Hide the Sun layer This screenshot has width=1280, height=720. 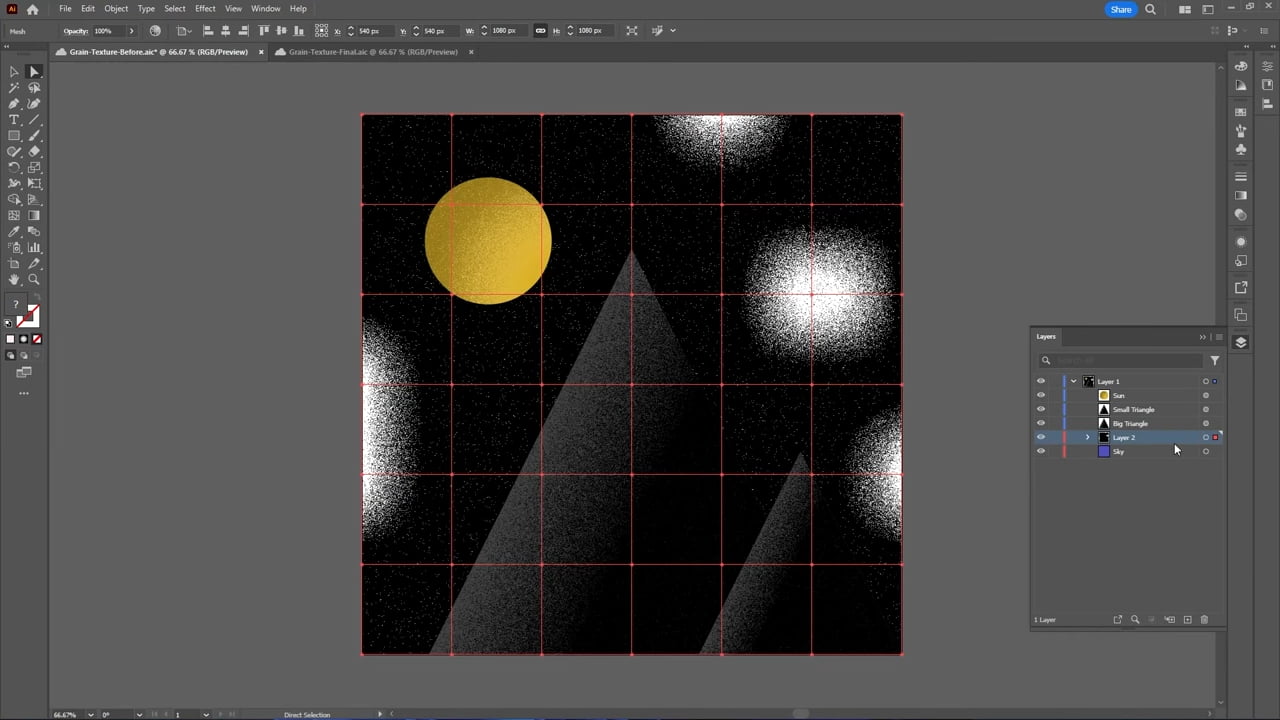1041,395
